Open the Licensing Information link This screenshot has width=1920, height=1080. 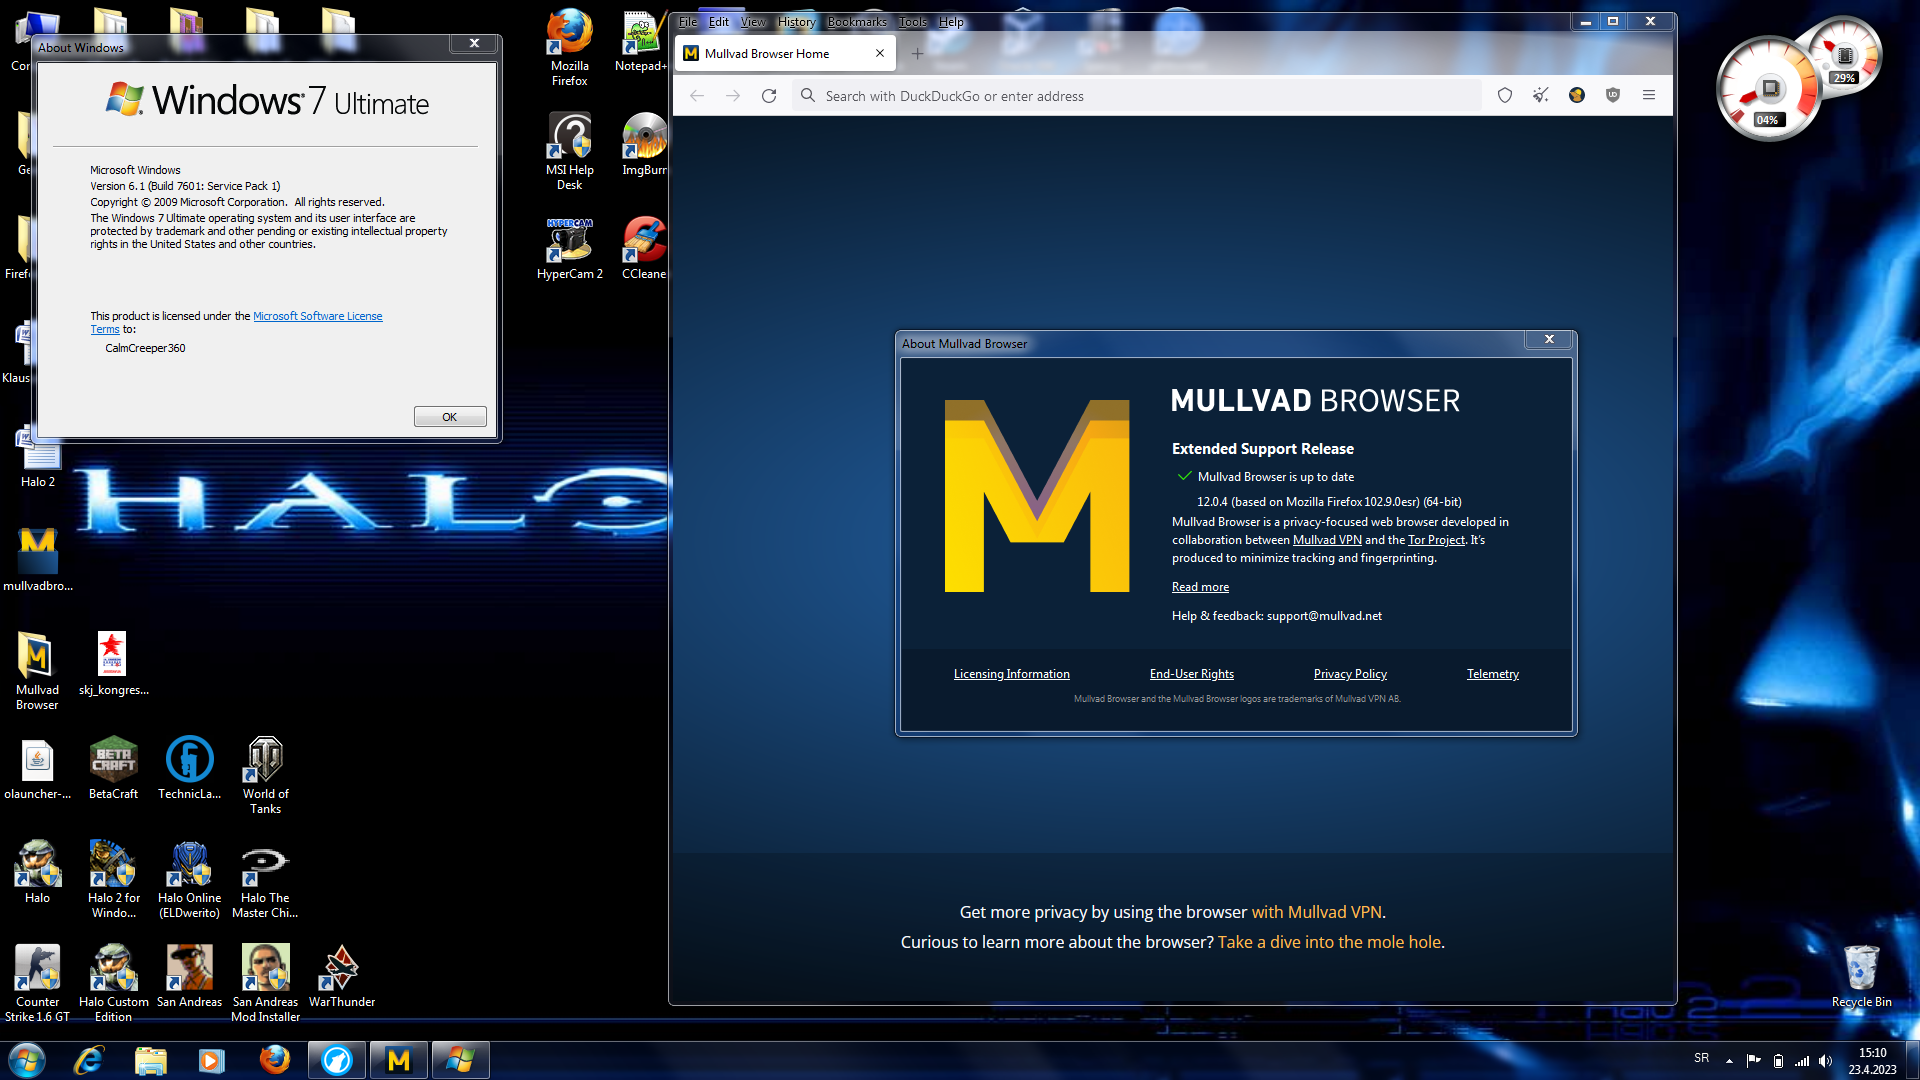[x=1011, y=674]
